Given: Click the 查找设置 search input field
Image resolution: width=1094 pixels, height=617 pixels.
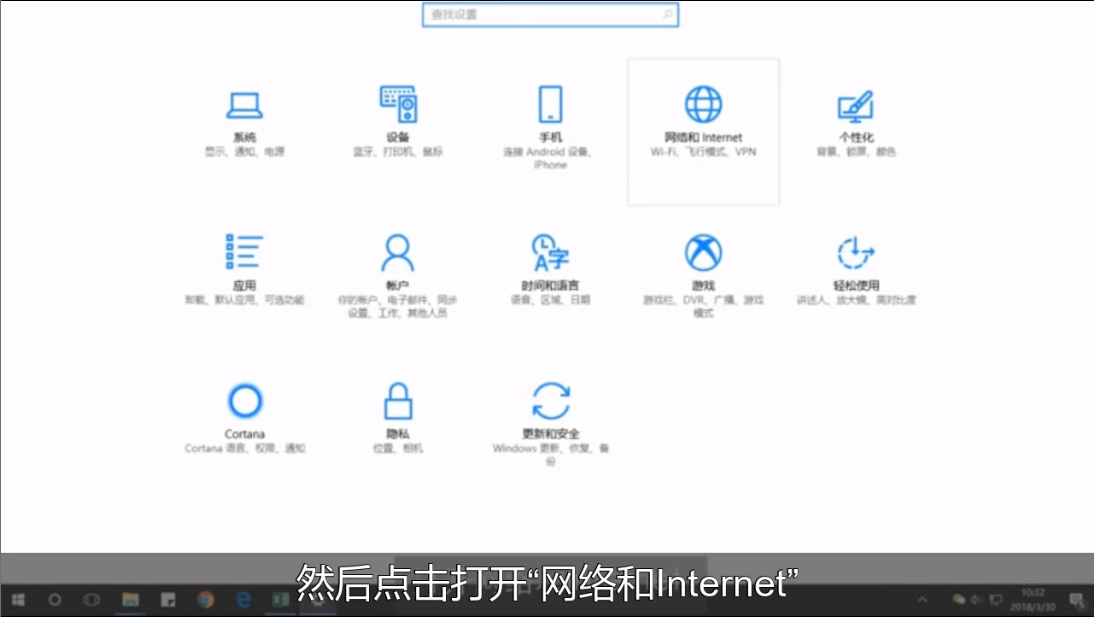Looking at the screenshot, I should [540, 15].
